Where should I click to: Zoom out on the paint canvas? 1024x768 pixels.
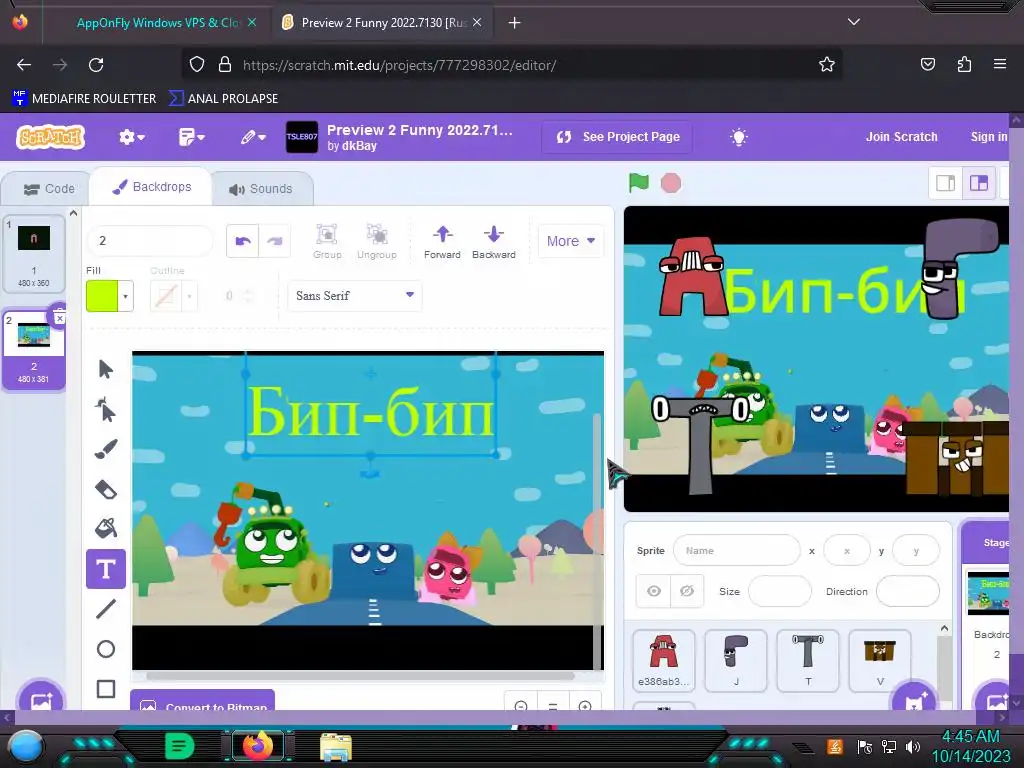(x=521, y=707)
